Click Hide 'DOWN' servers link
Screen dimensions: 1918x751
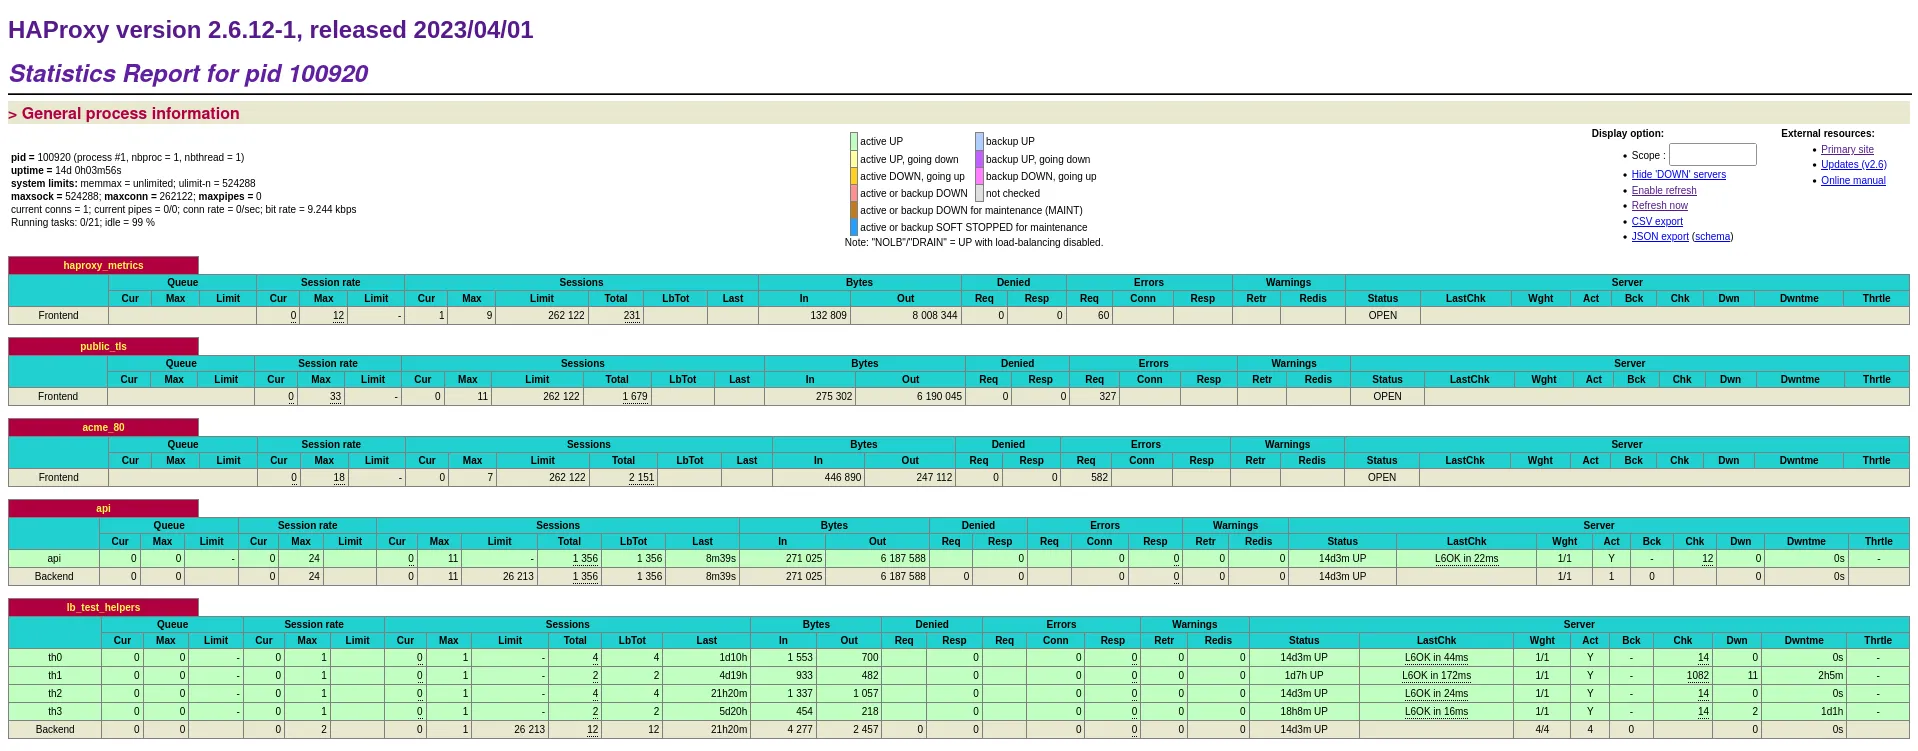coord(1678,175)
